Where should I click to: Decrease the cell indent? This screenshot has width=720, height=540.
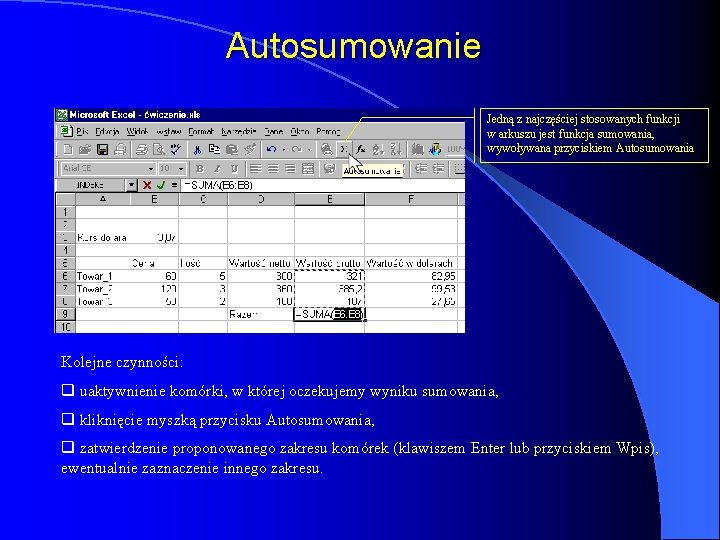(x=421, y=169)
